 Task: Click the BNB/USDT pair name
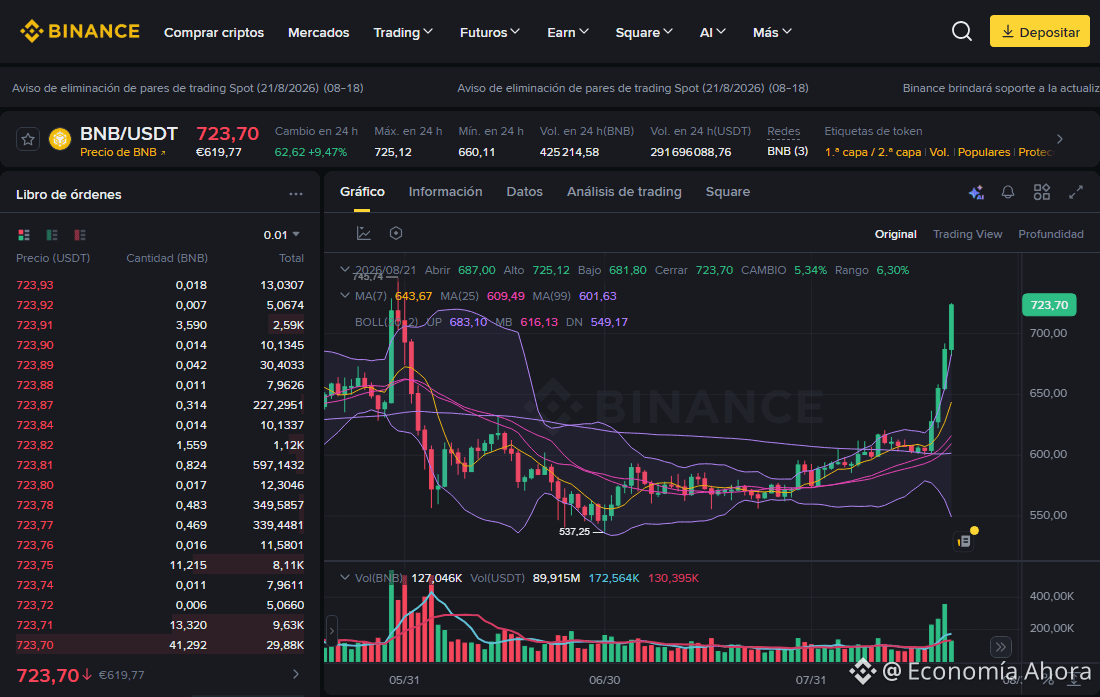129,133
